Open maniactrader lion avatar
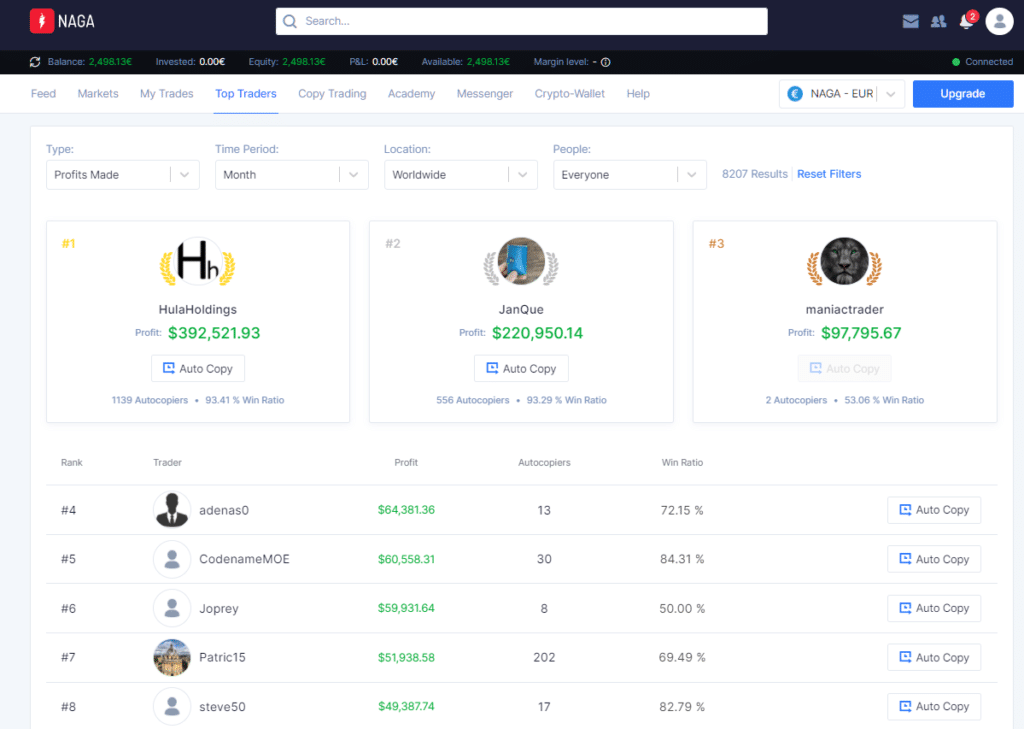1024x729 pixels. (844, 261)
